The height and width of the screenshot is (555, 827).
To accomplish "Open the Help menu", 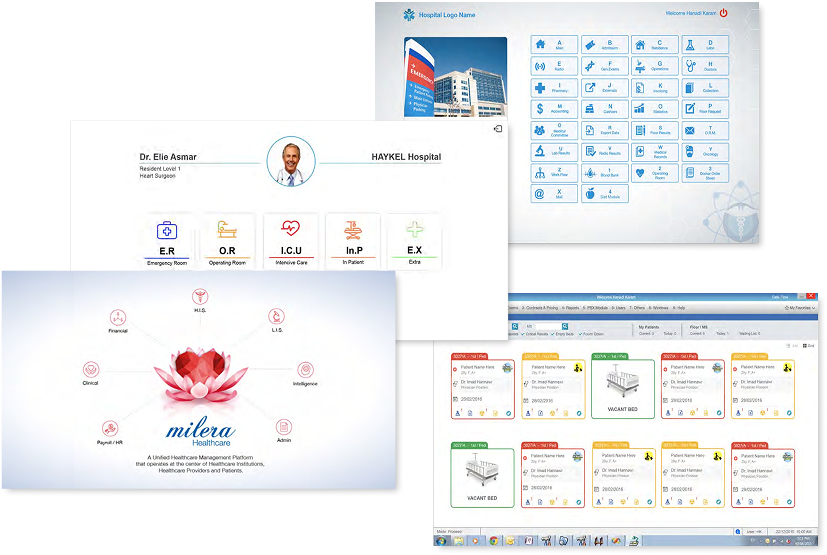I will (679, 308).
